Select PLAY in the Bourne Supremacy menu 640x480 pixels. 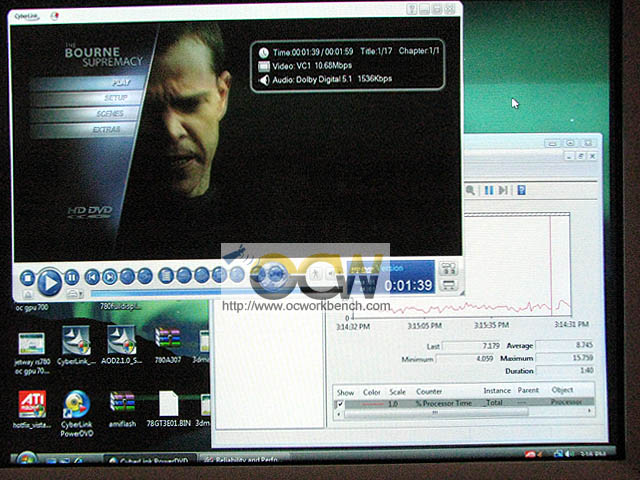point(88,82)
